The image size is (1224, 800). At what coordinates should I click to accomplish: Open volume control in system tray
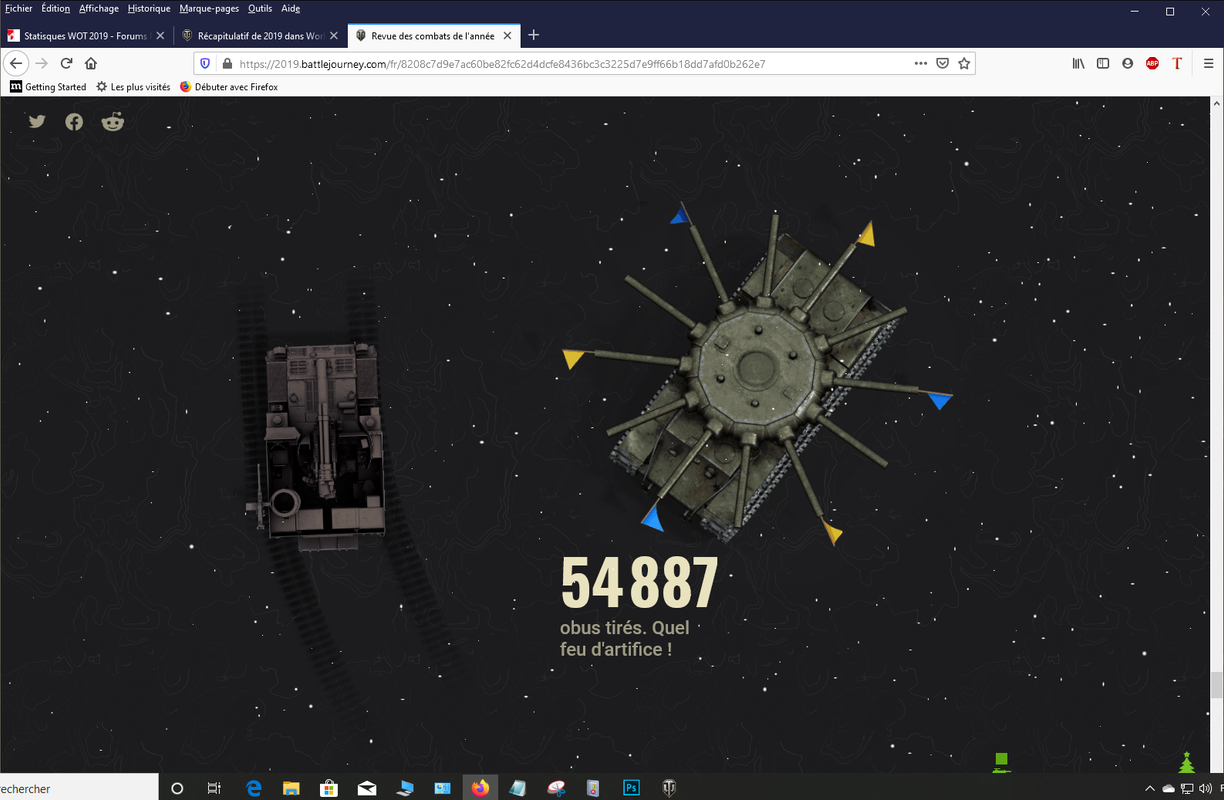click(1203, 788)
